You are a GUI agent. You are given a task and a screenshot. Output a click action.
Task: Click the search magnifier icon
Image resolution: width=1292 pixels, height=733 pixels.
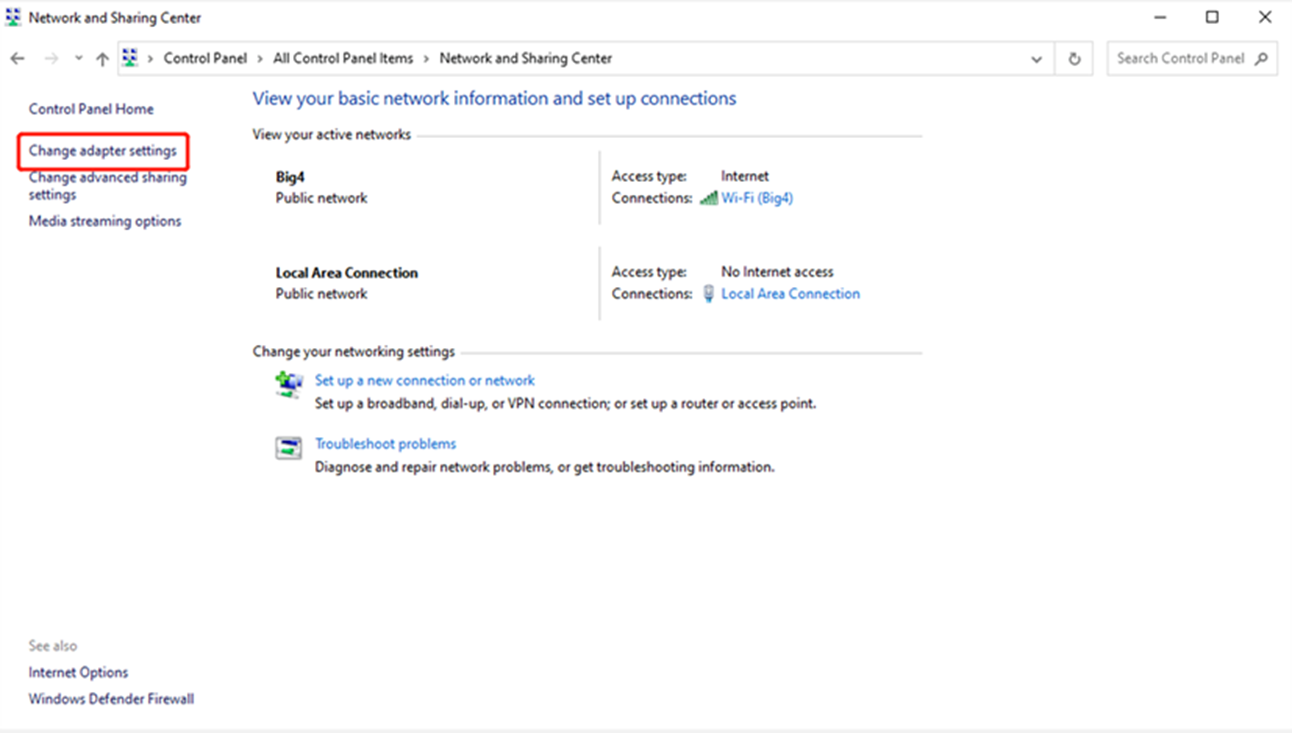pos(1261,59)
